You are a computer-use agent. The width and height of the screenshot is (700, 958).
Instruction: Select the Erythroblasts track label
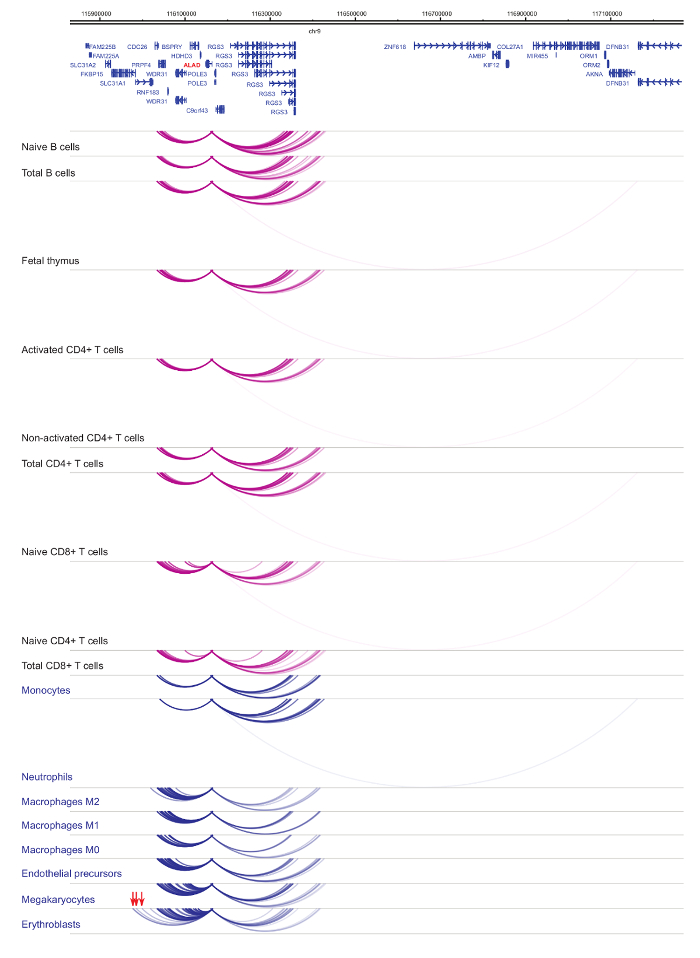51,924
